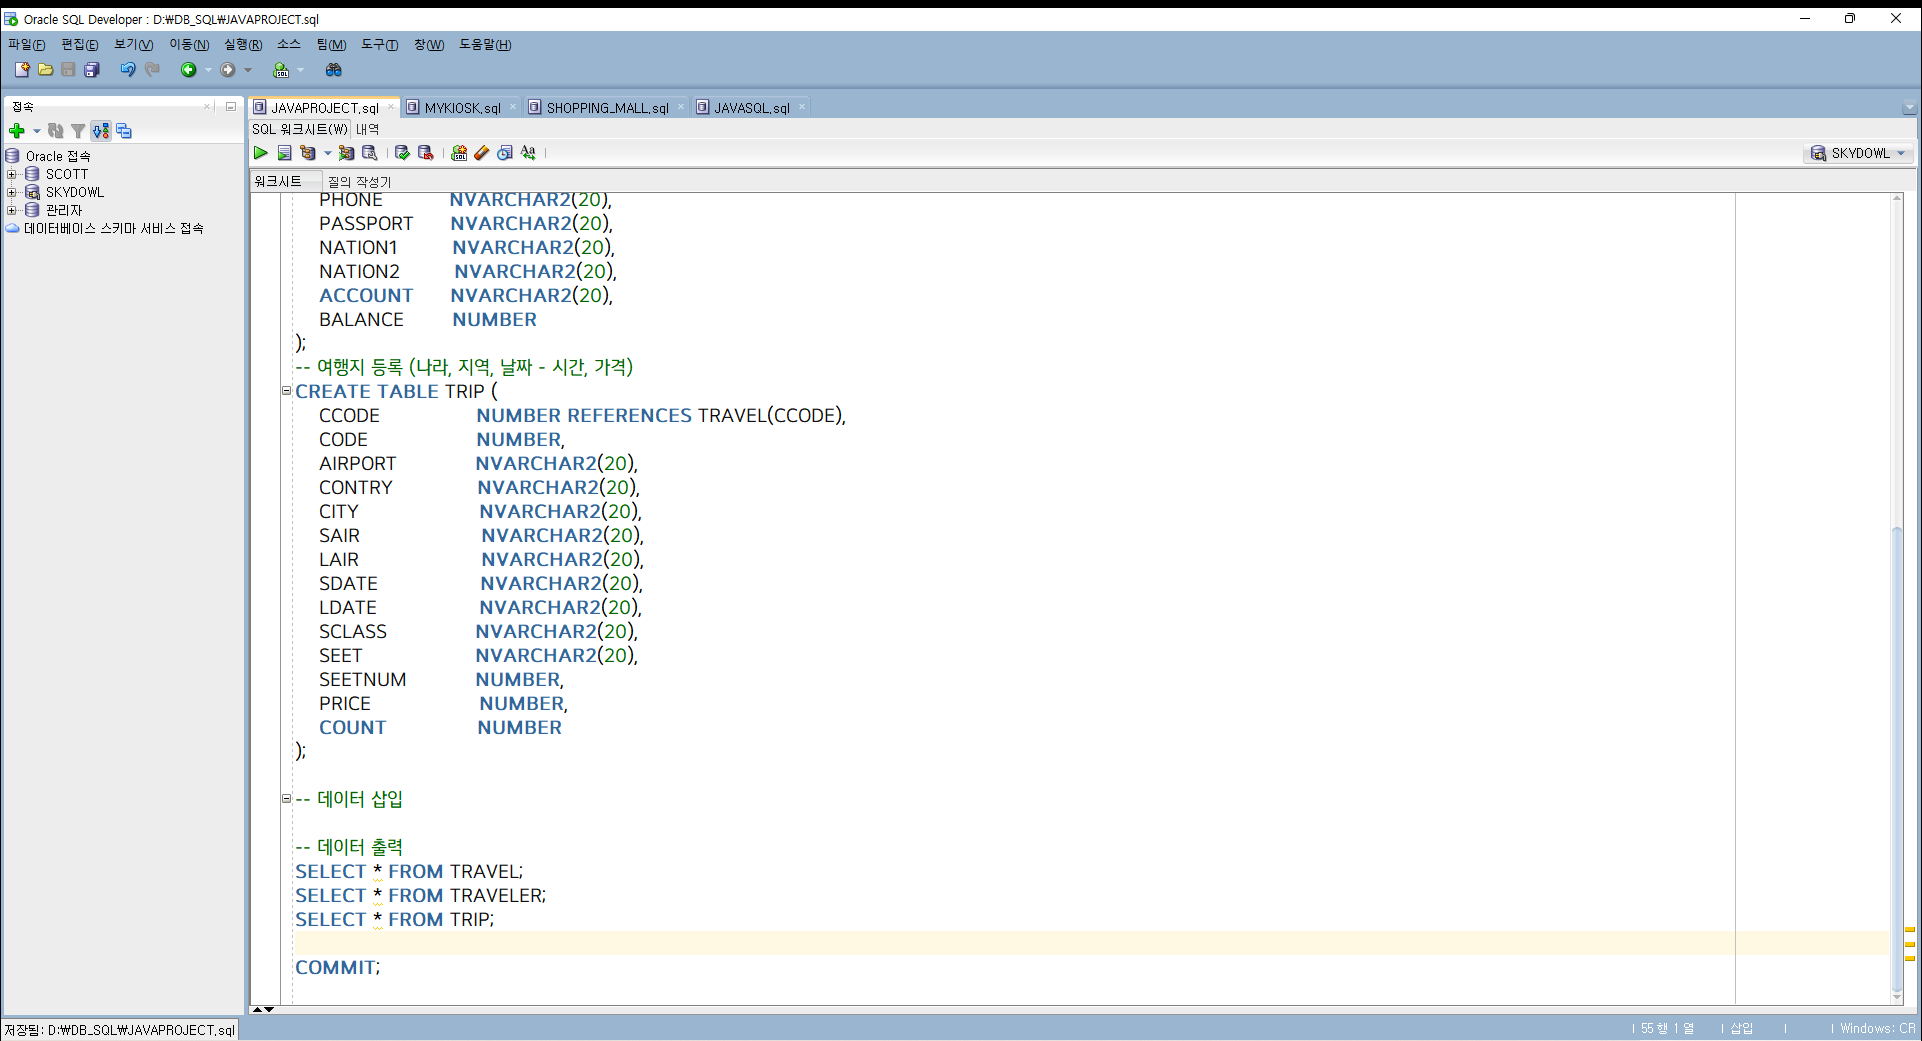
Task: Open unshared SQL worksheet icon
Action: pos(459,153)
